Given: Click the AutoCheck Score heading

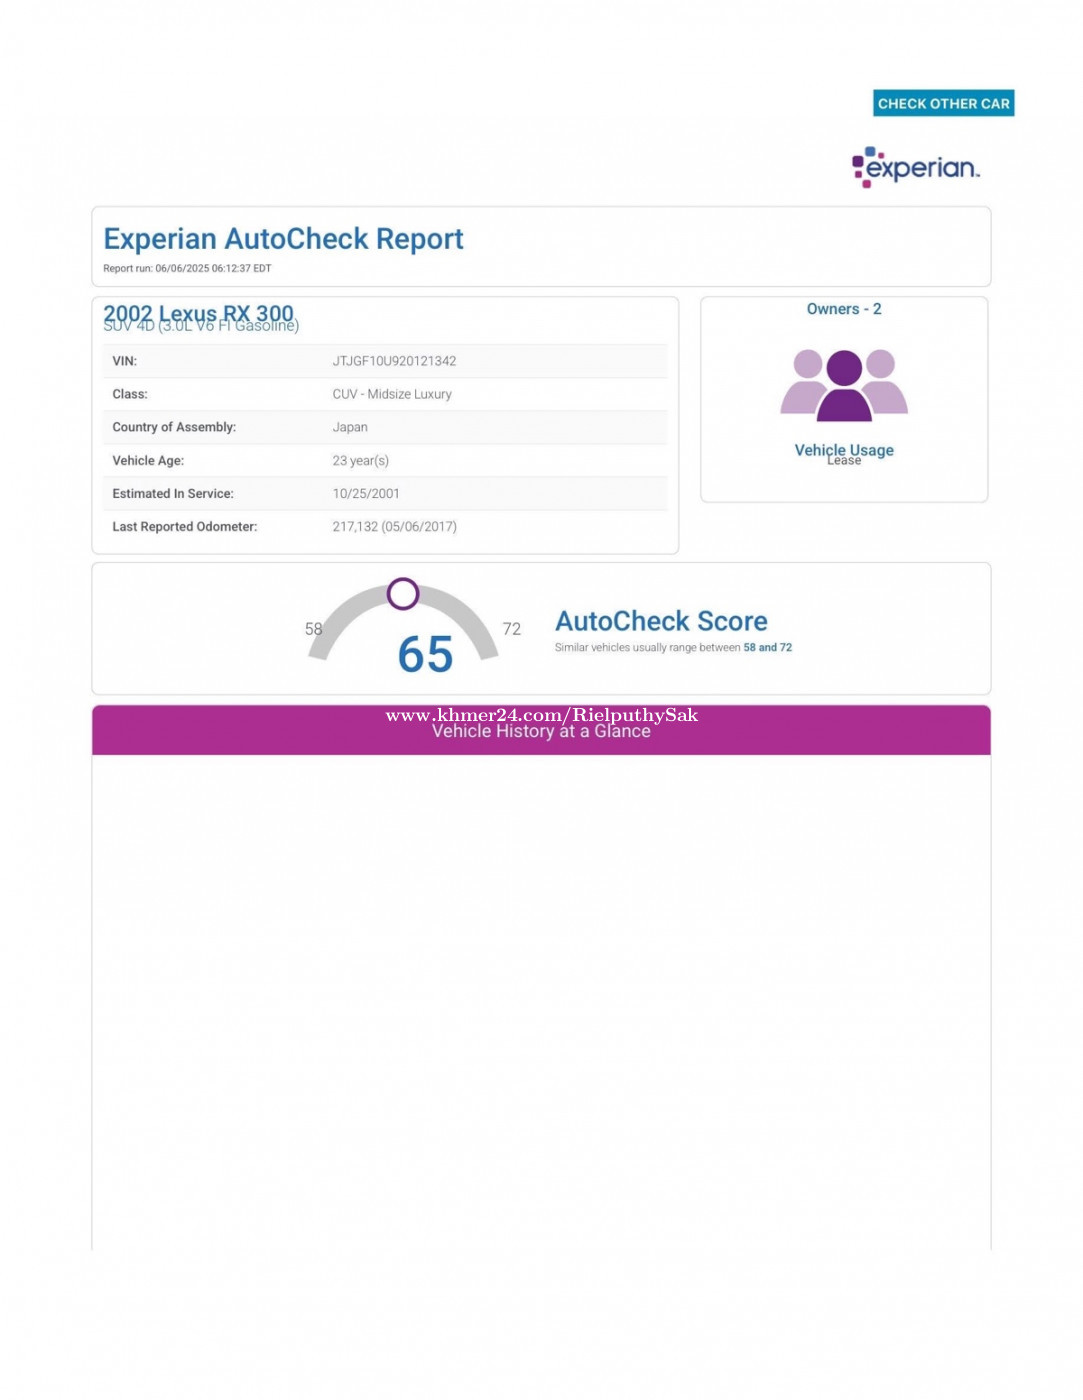Looking at the screenshot, I should tap(661, 621).
